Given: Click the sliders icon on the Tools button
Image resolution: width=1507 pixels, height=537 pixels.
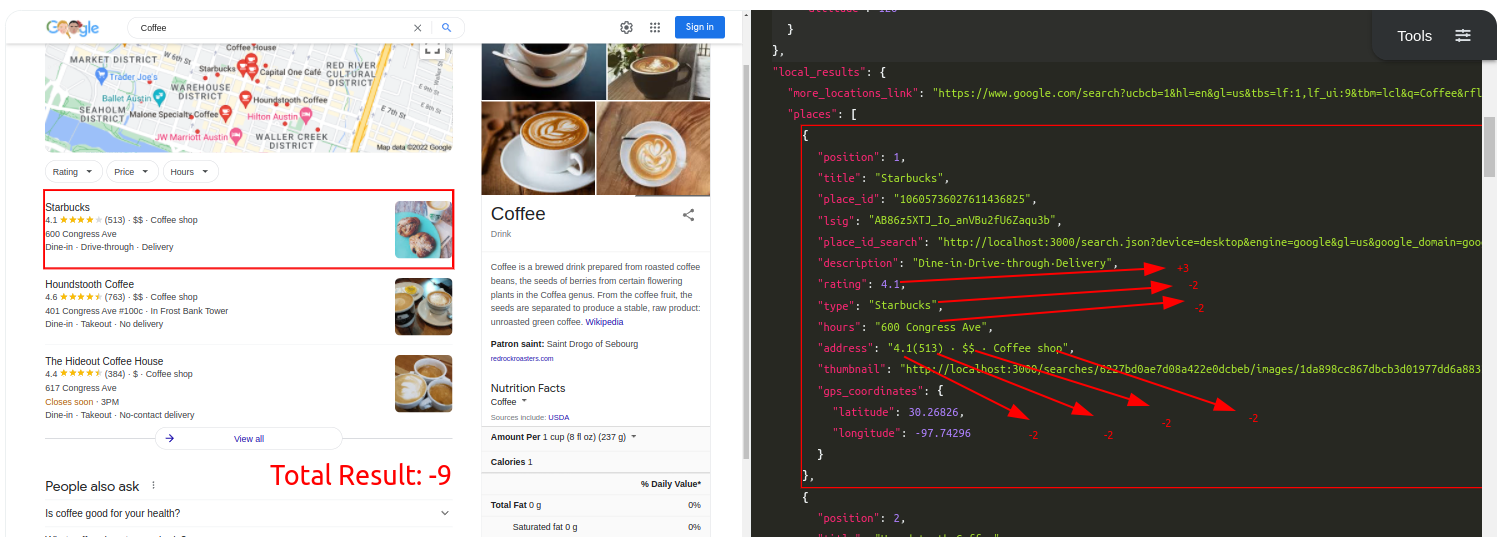Looking at the screenshot, I should (x=1463, y=36).
